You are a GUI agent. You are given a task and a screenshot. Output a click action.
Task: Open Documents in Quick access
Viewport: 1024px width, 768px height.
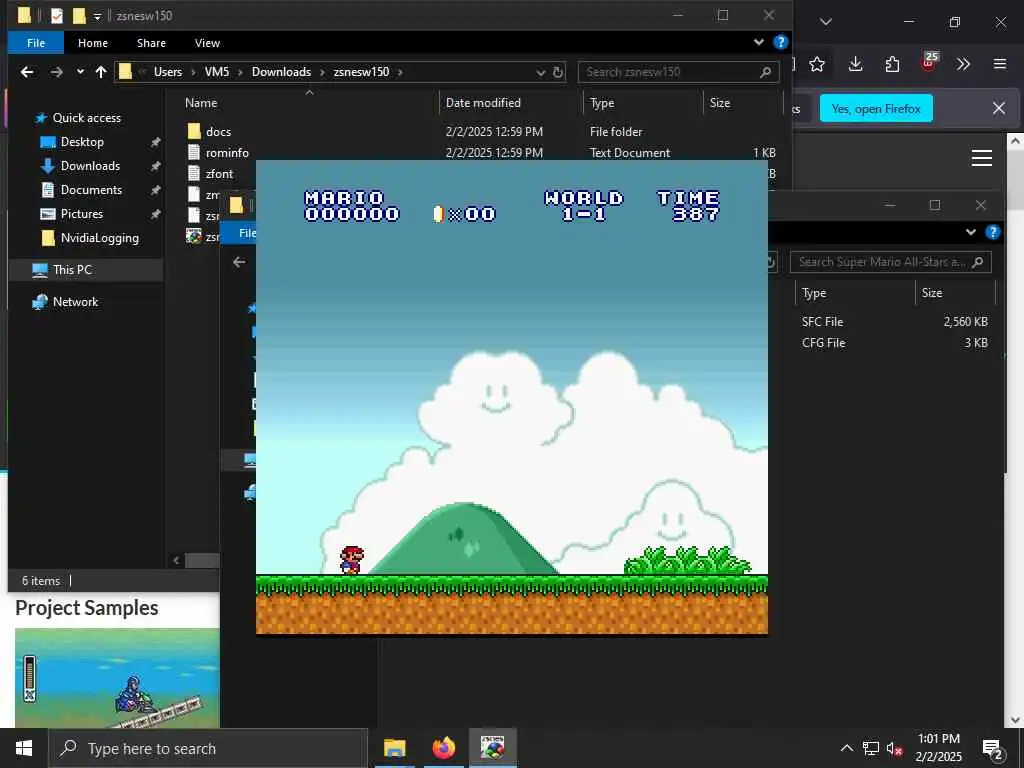(x=91, y=190)
